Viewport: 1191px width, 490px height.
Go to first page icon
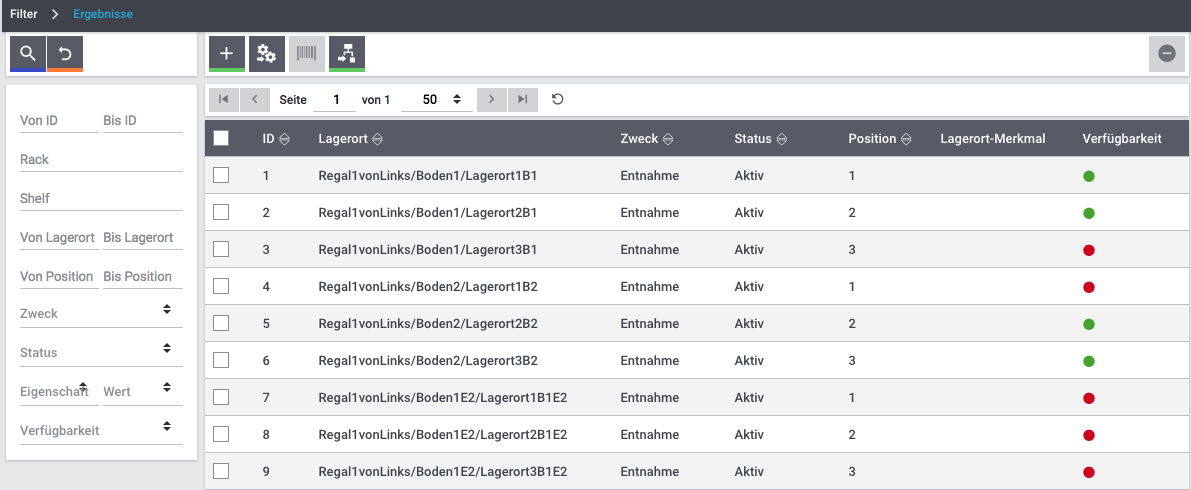pyautogui.click(x=223, y=100)
